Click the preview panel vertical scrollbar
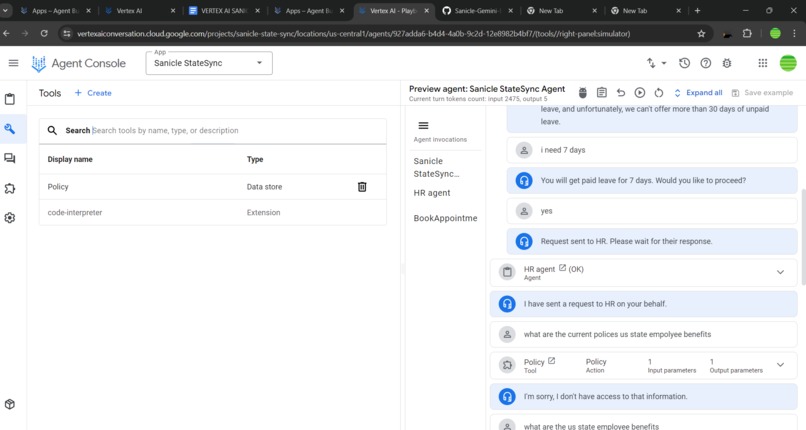Screen dimensions: 806x430 [x=803, y=236]
